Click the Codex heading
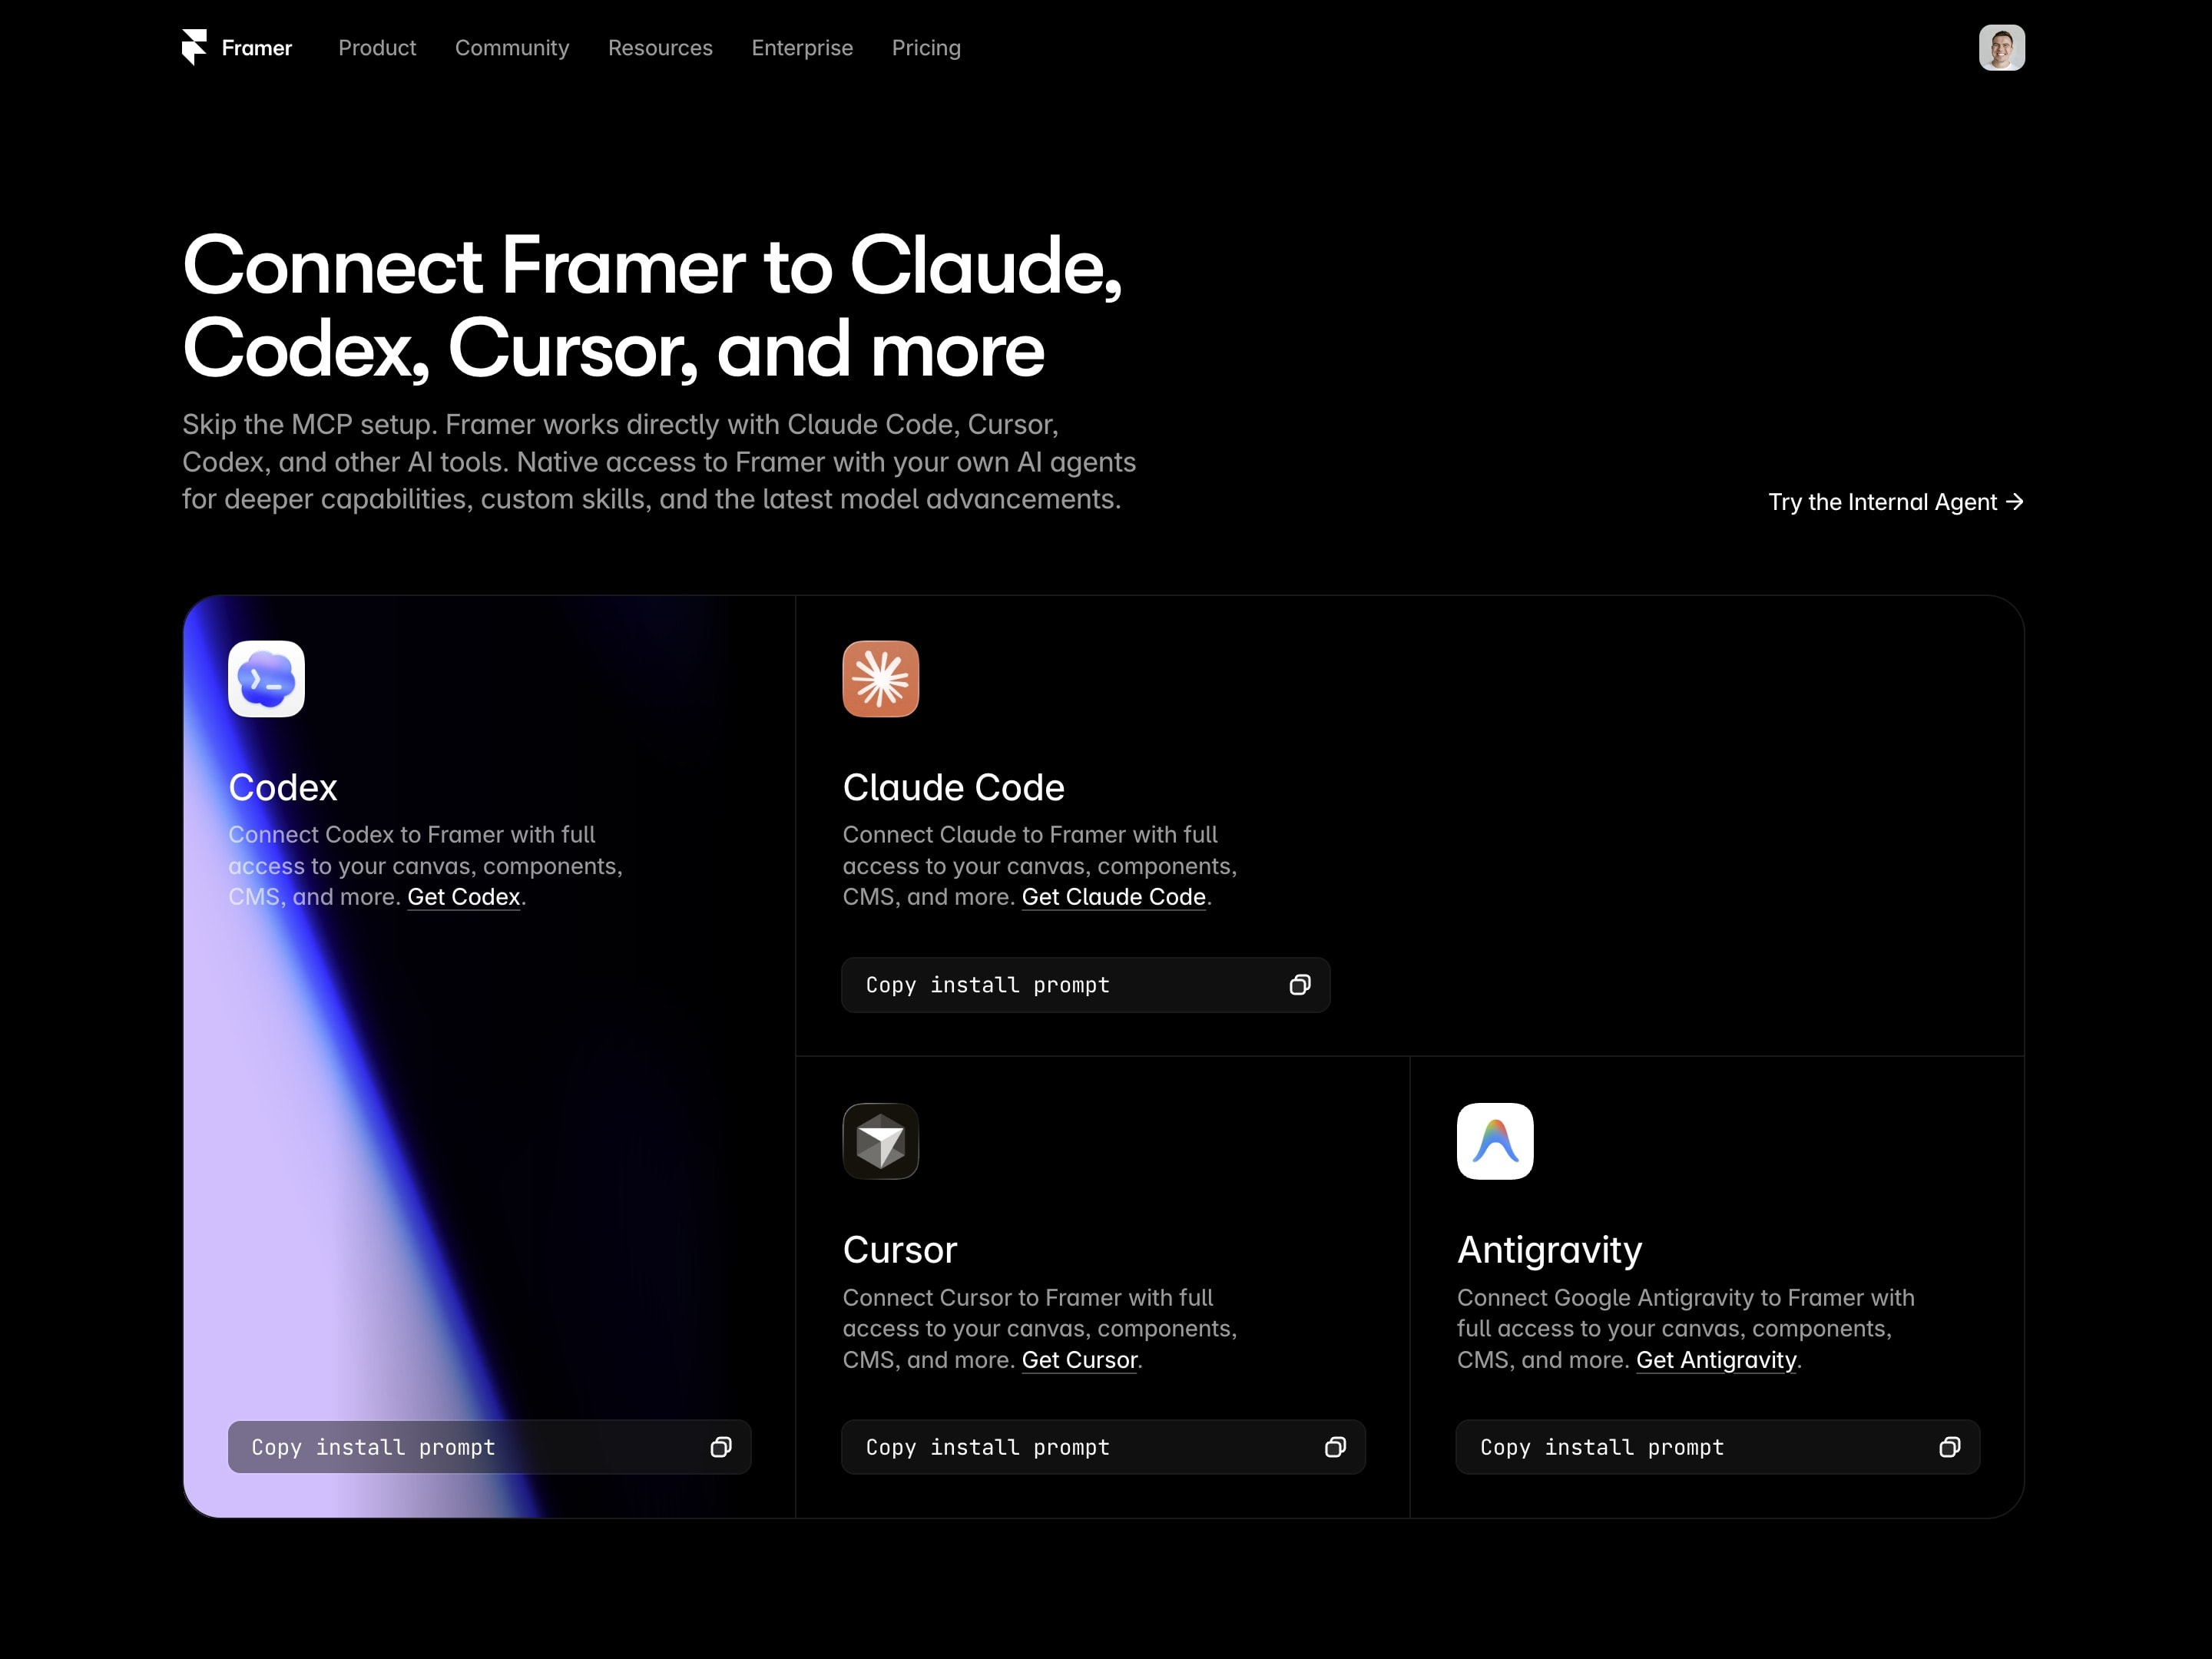This screenshot has height=1659, width=2212. coord(283,787)
